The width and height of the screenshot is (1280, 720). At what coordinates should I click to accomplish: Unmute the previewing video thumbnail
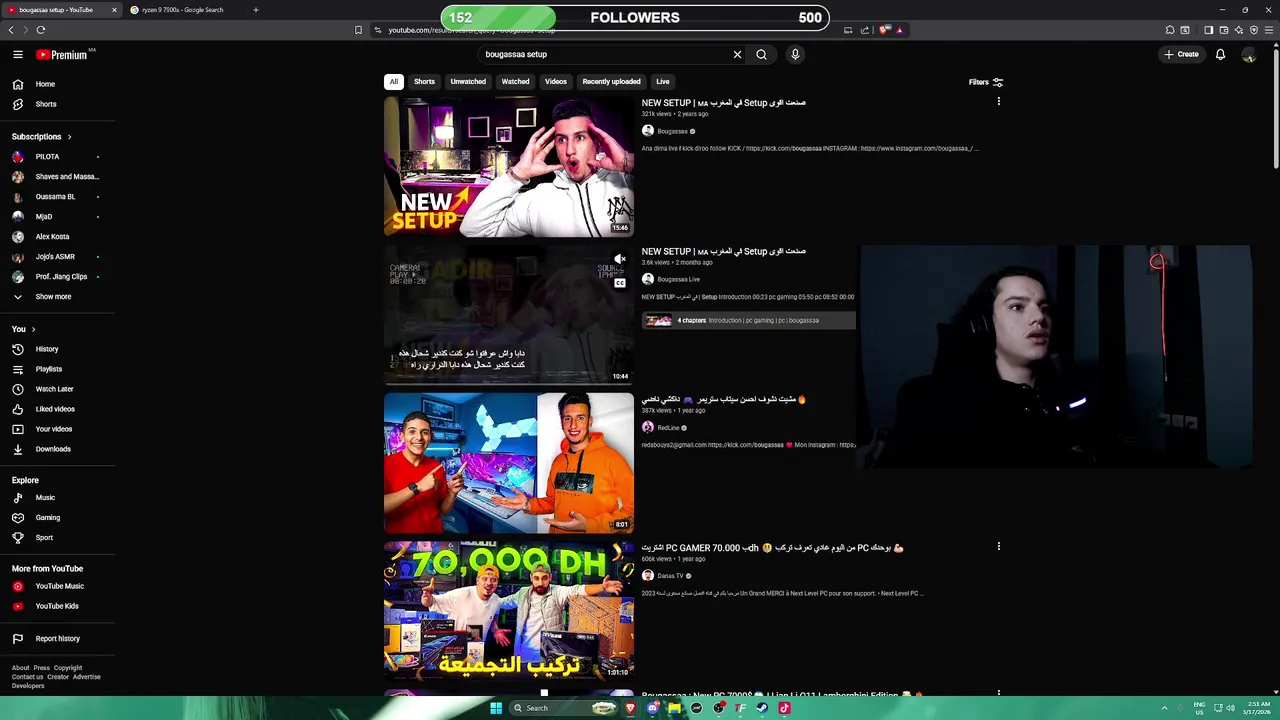point(620,260)
